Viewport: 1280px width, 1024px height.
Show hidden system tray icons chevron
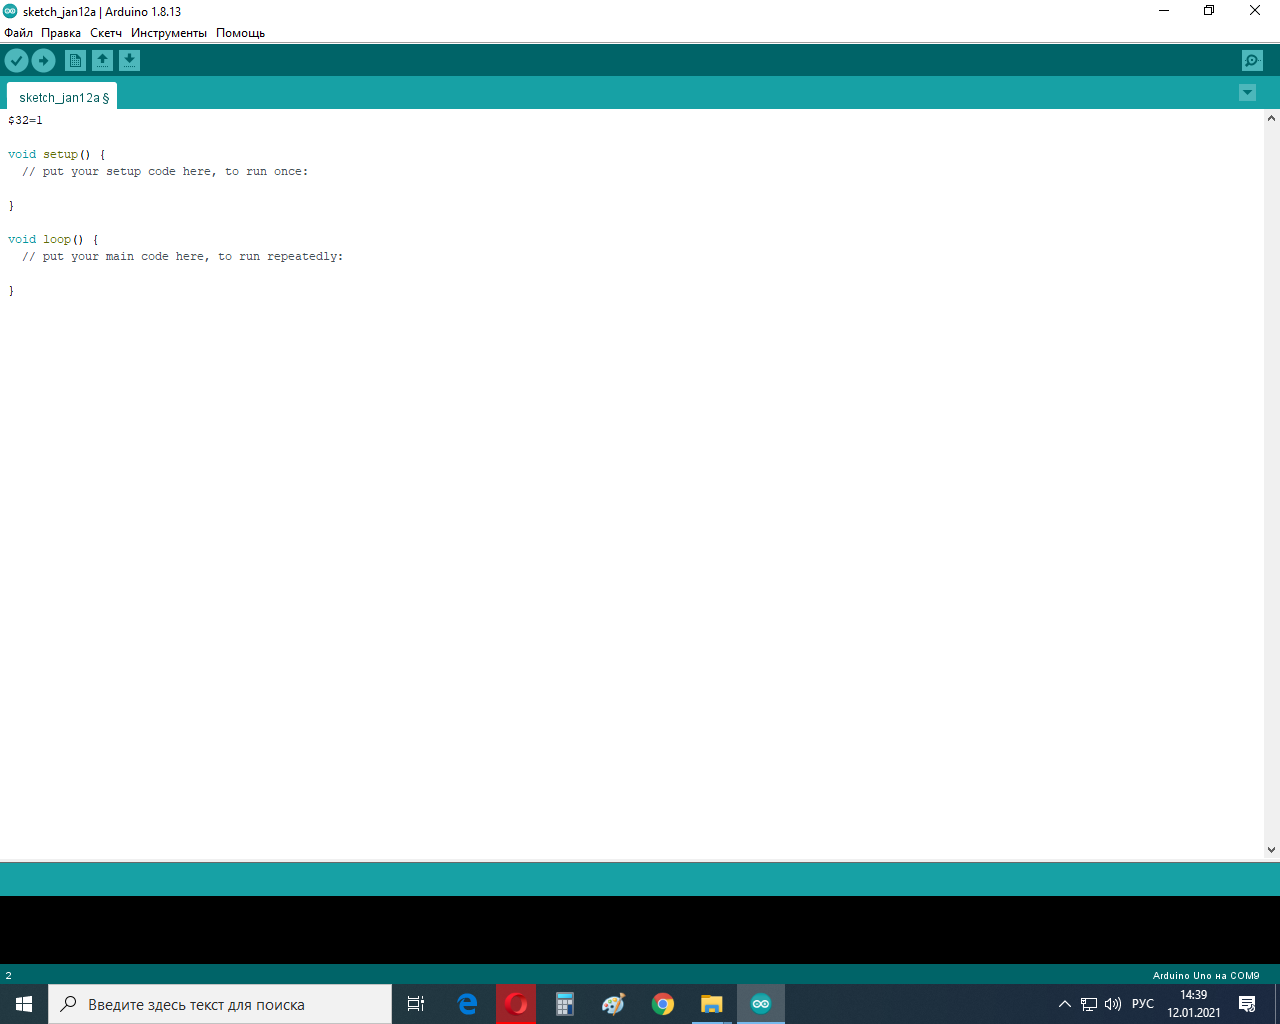click(1065, 1004)
